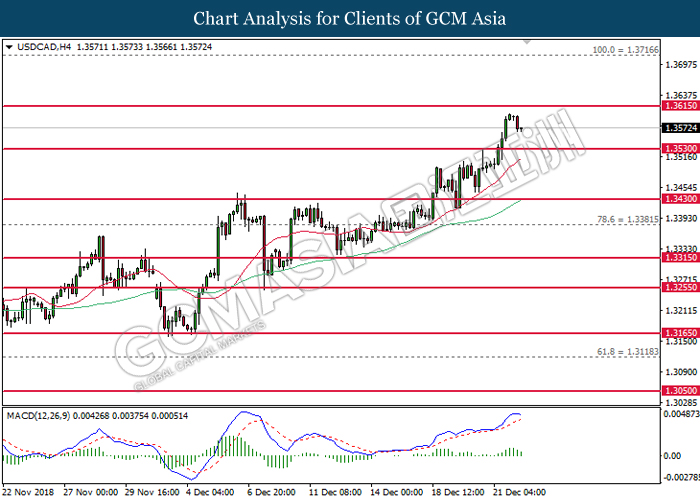
Task: Select the MACD(12,26,9) indicator label
Action: click(x=38, y=416)
